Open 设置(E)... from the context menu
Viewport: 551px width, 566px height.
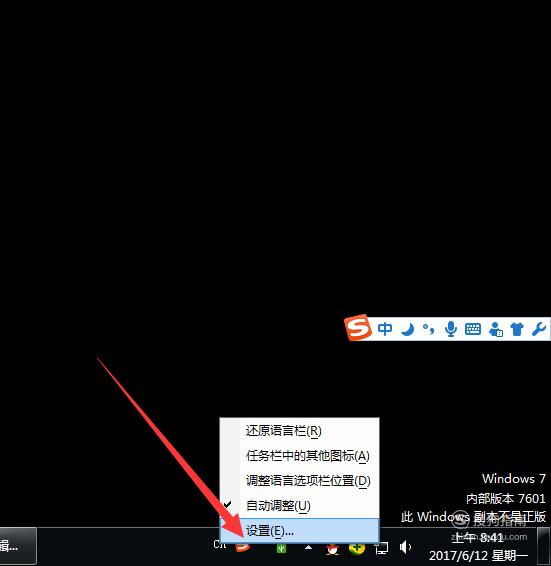point(299,531)
